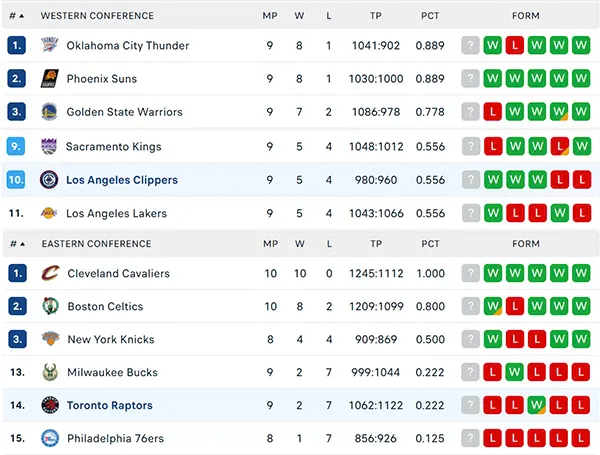Click the Cleveland Cavaliers logo

50,273
